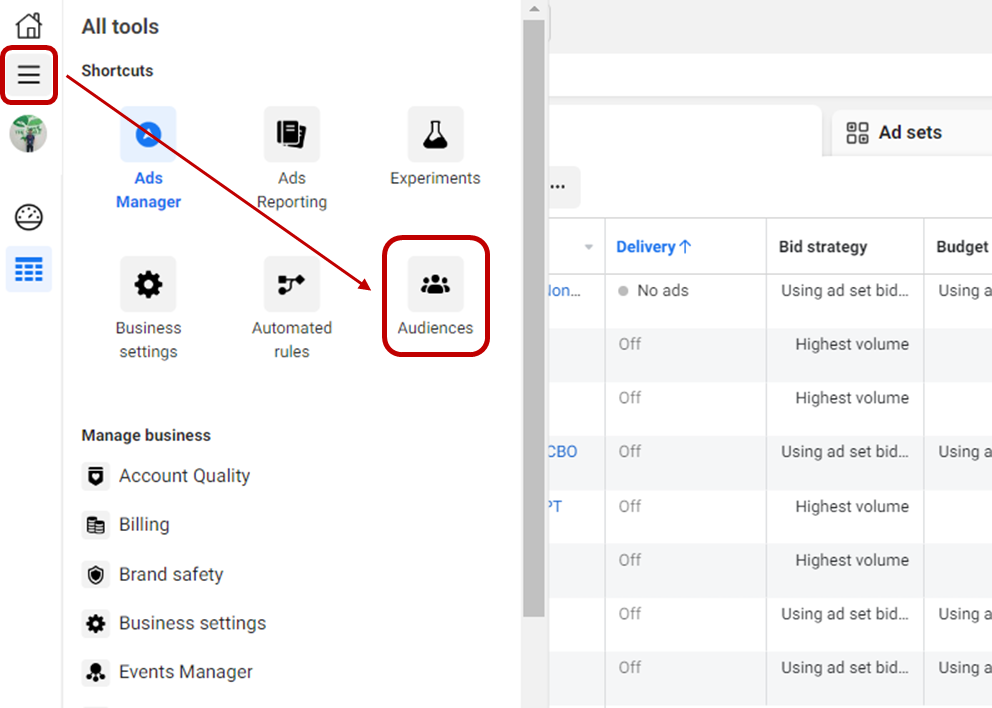Select the Bid strategy column header
992x708 pixels.
pos(822,247)
